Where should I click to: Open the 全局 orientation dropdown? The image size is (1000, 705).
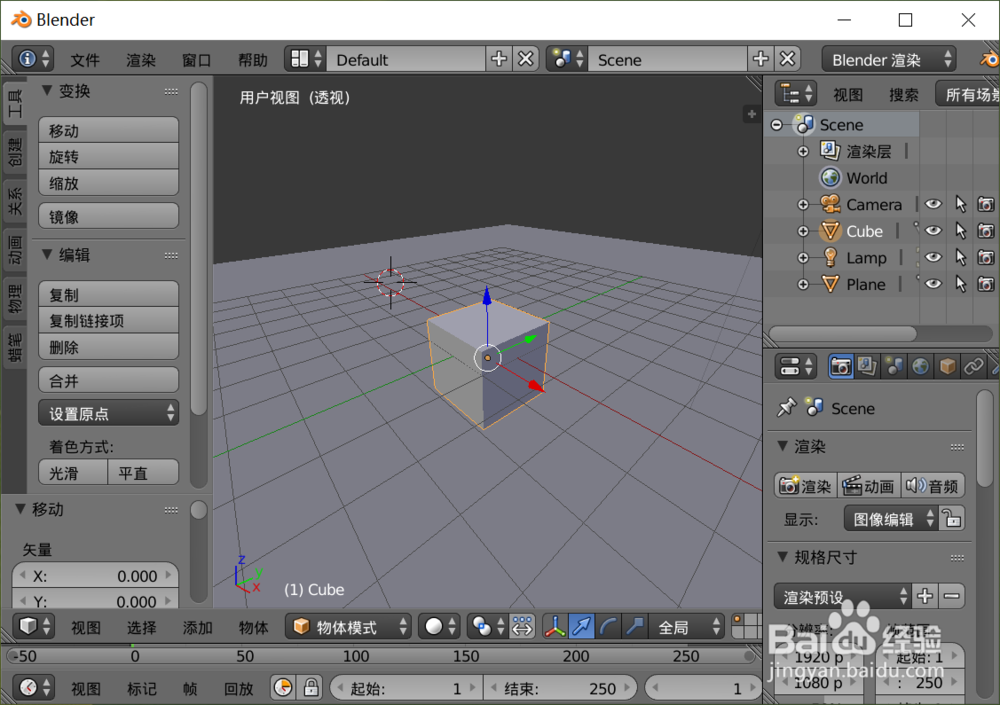(686, 627)
